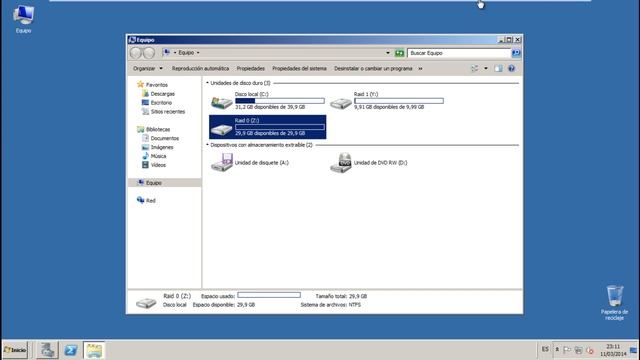Viewport: 640px width, 360px height.
Task: Click the C: drive usage bar
Action: [x=280, y=100]
